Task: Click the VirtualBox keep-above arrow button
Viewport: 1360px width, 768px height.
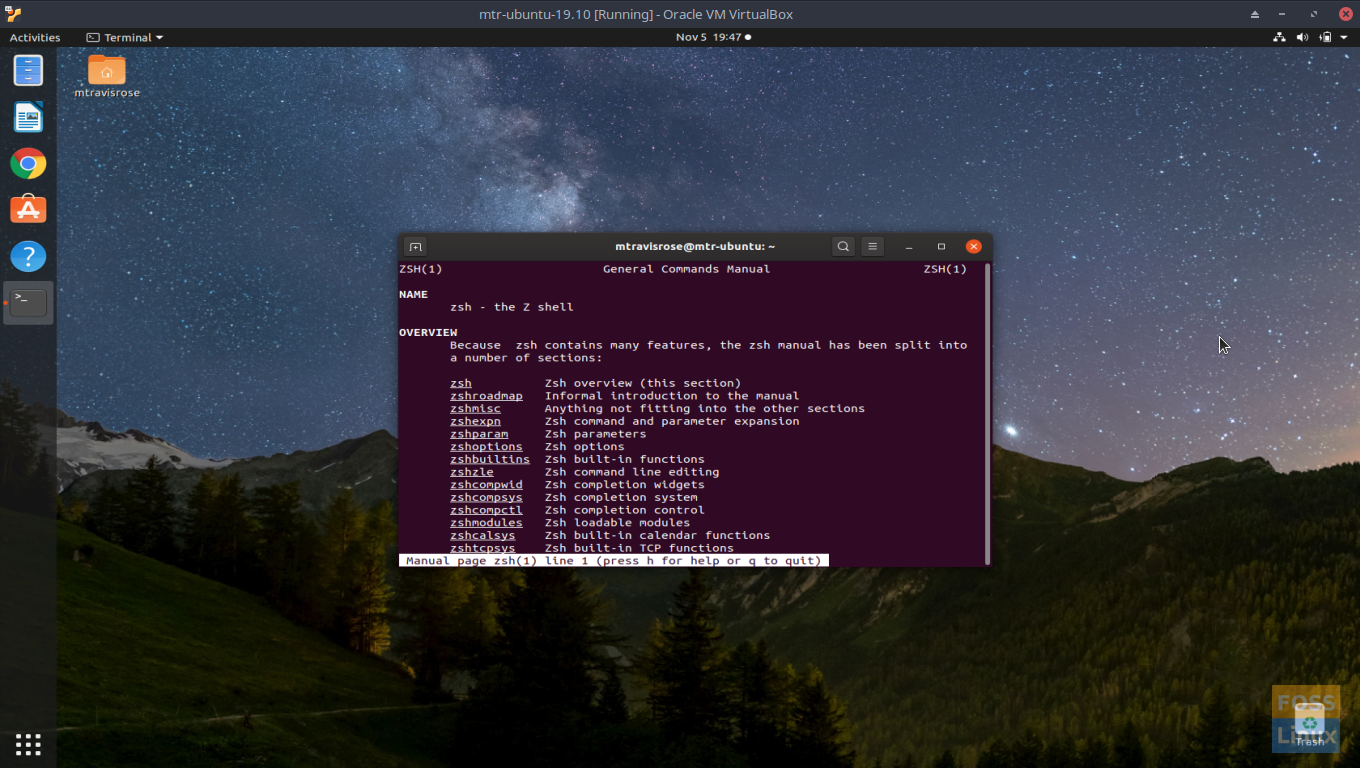Action: click(1255, 14)
